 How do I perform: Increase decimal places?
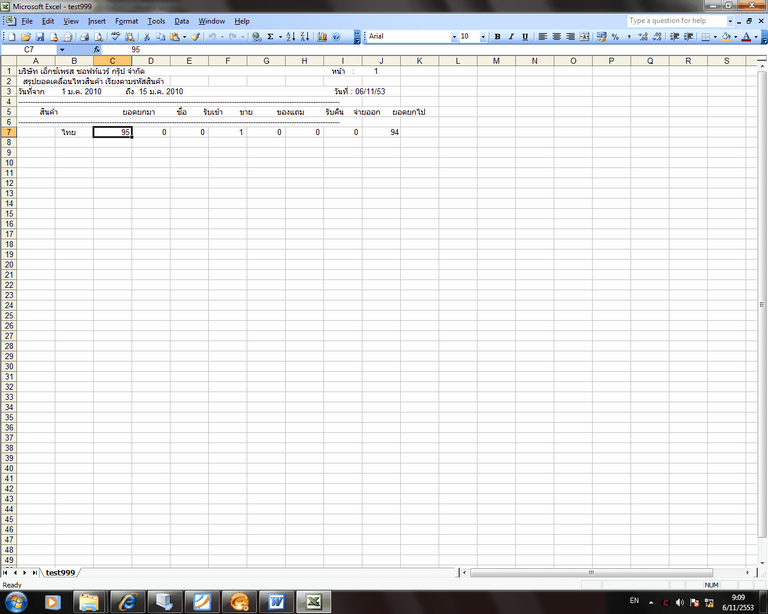pyautogui.click(x=643, y=37)
